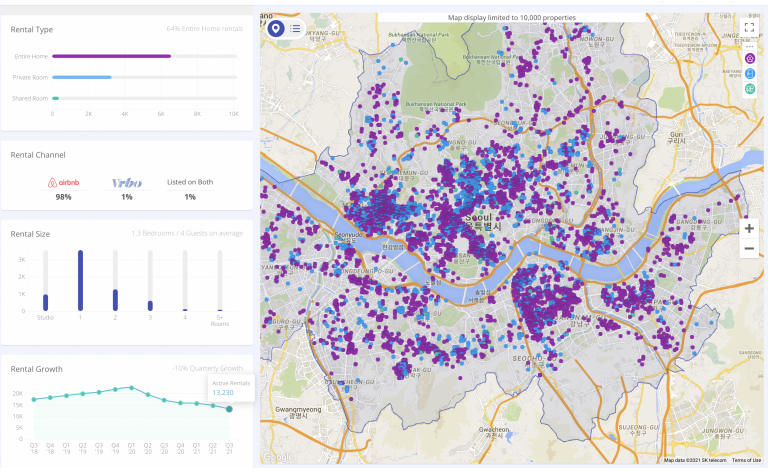
Task: Select the Private Room bar
Action: click(81, 77)
